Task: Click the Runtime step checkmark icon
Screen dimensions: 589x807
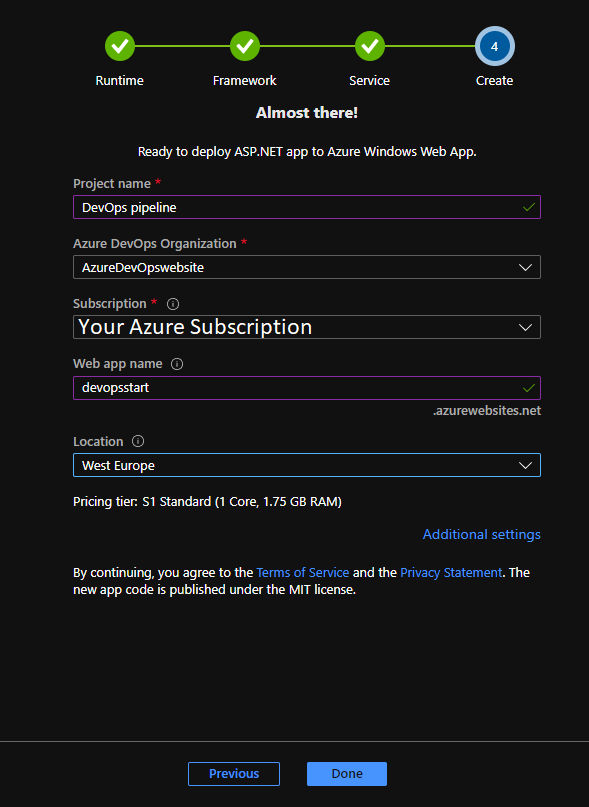Action: 120,46
